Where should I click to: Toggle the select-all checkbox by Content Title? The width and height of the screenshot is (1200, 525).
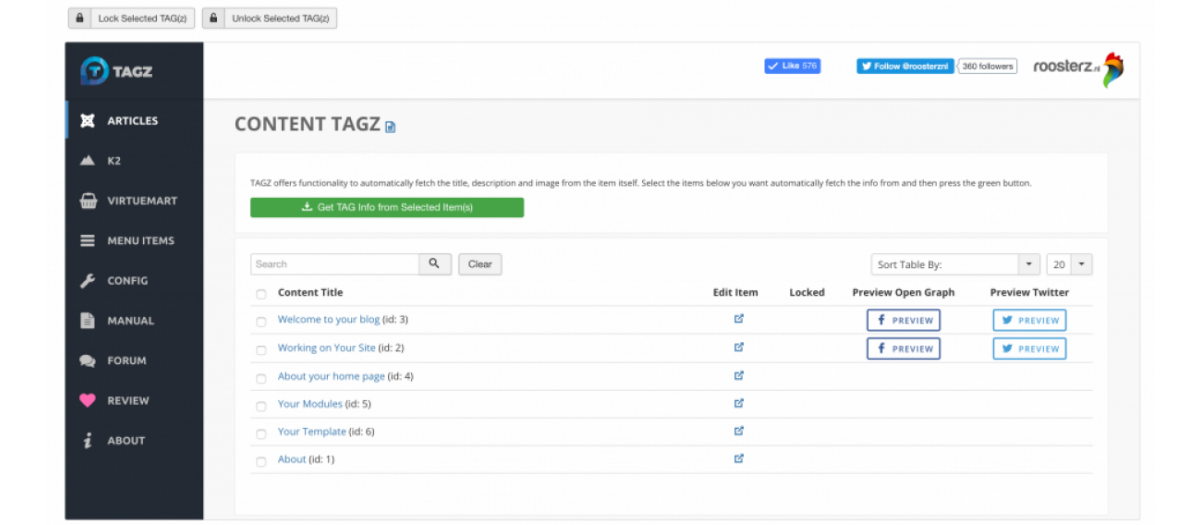[261, 294]
